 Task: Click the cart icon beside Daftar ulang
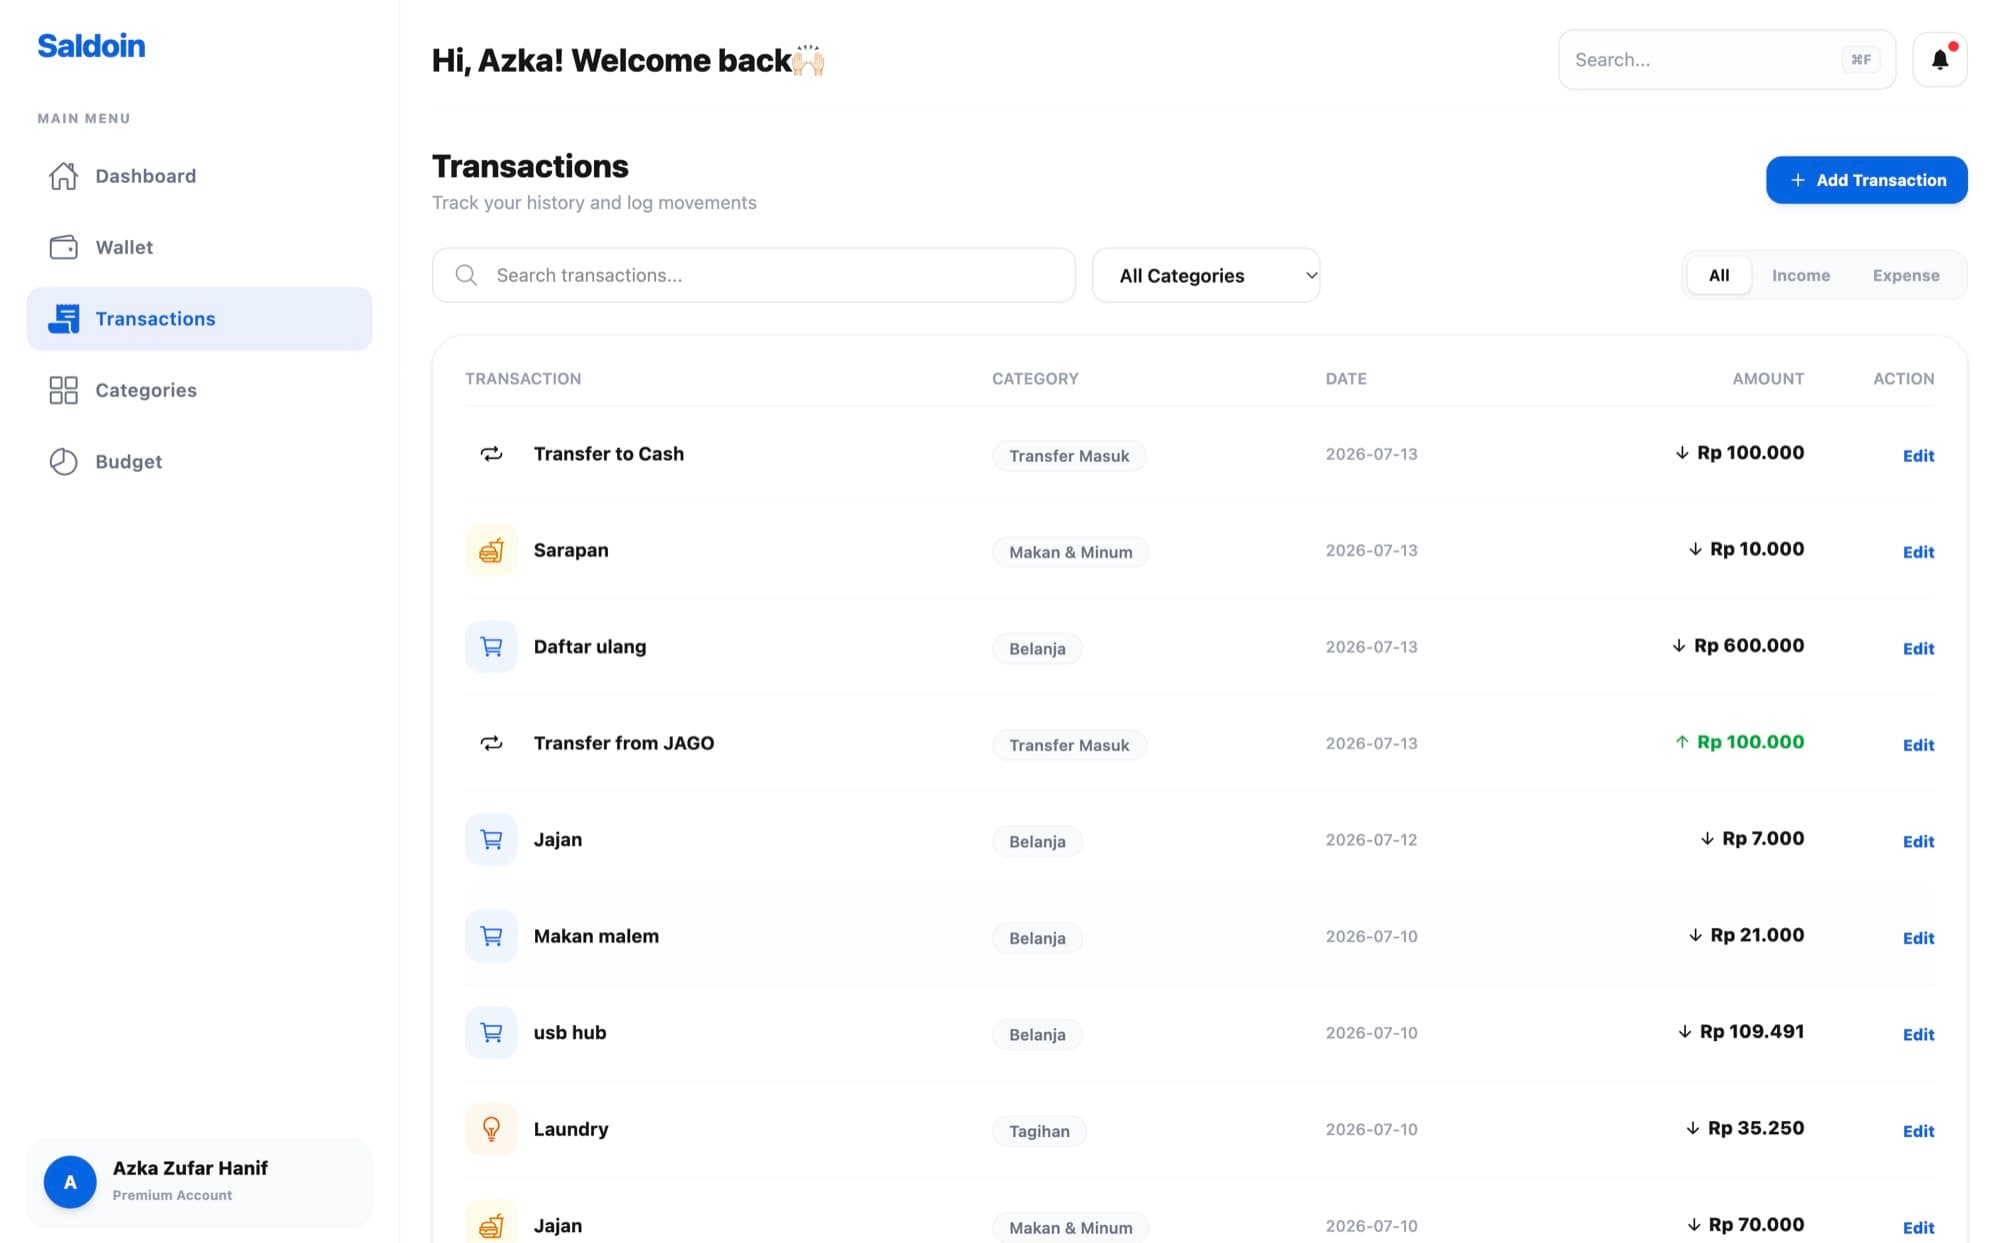tap(491, 647)
